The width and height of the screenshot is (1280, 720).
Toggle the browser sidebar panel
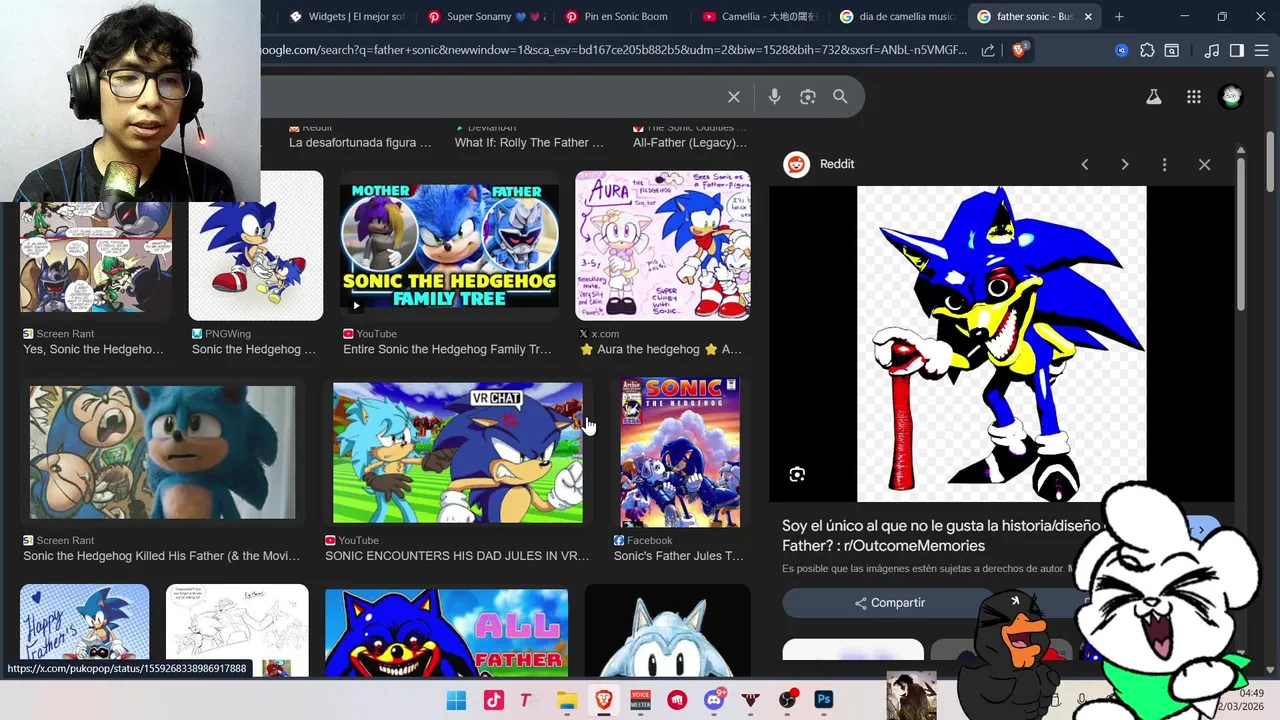click(x=1236, y=50)
